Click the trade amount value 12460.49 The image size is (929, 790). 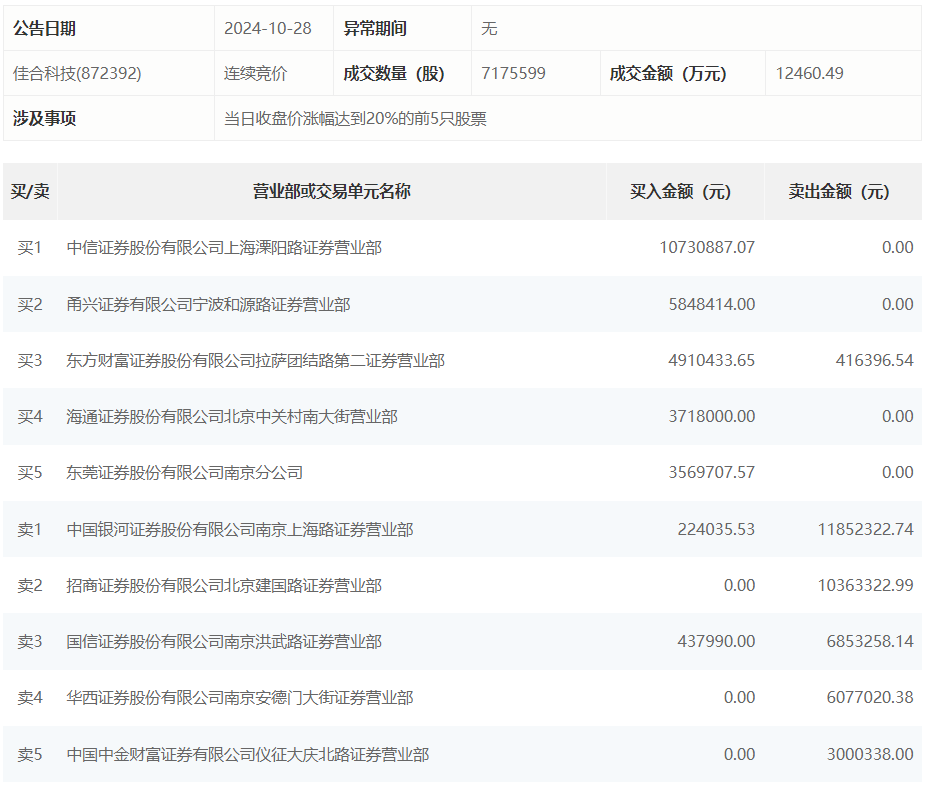[x=809, y=73]
